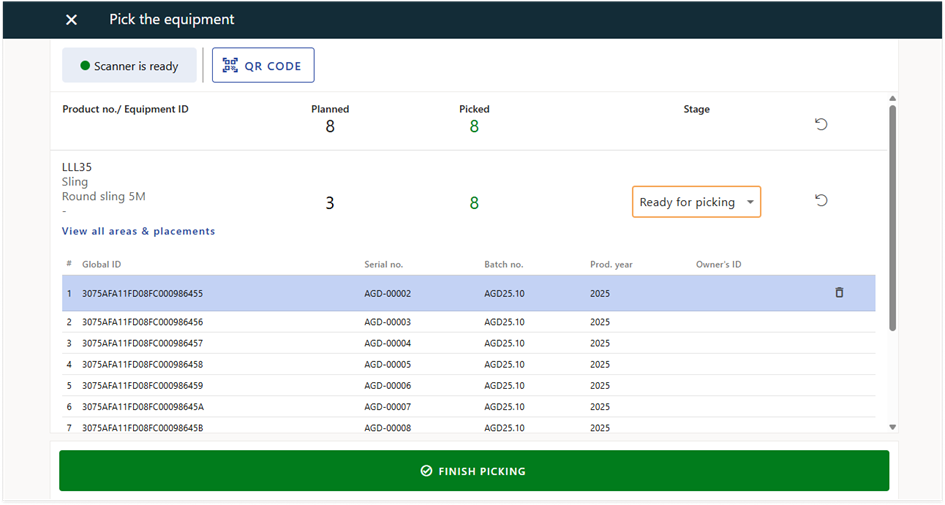The width and height of the screenshot is (945, 505).
Task: Open View all areas & placements link
Action: click(138, 231)
